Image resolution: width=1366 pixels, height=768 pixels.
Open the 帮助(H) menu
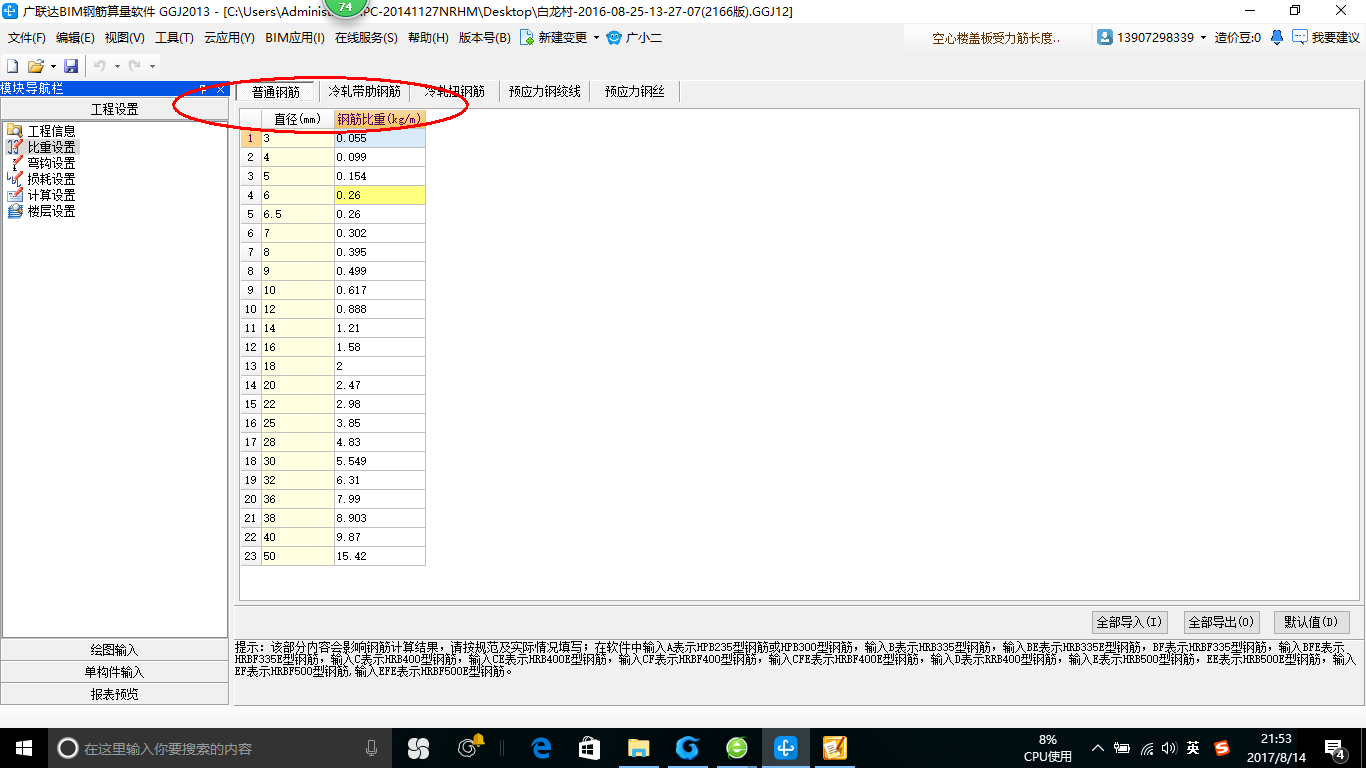(x=428, y=38)
